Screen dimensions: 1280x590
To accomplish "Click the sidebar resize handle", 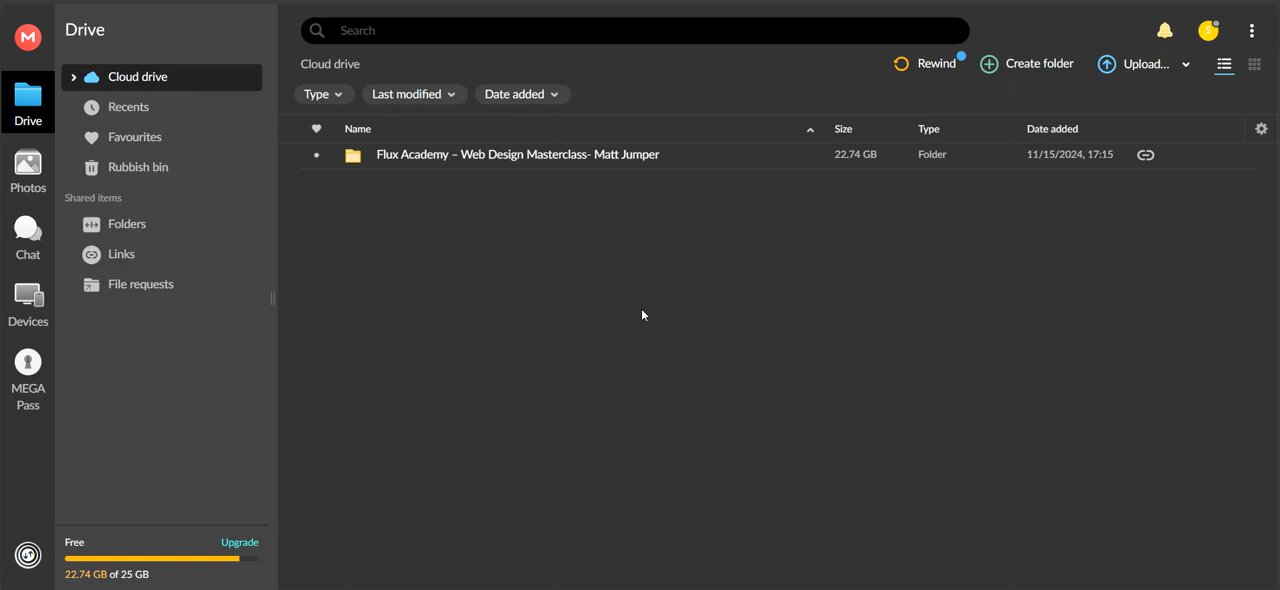I will pos(273,299).
